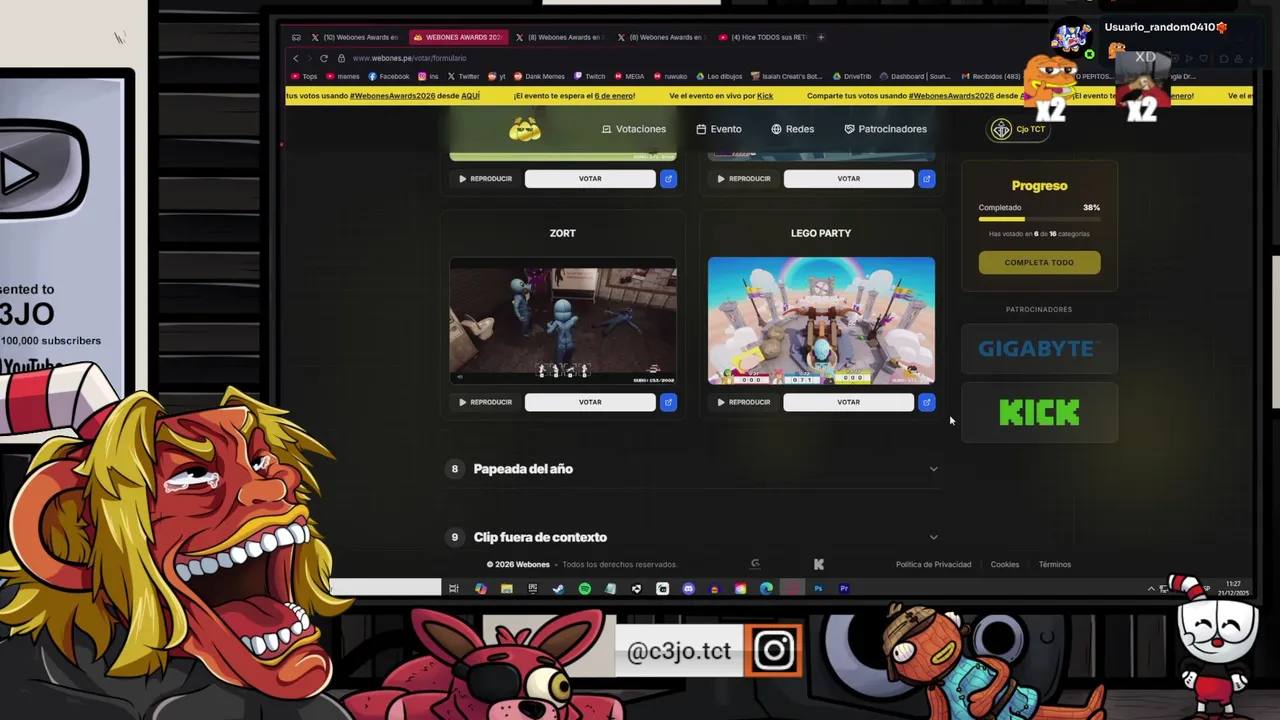Screen dimensions: 1280x720
Task: Open the Cjo TCT profile badge
Action: (1018, 129)
